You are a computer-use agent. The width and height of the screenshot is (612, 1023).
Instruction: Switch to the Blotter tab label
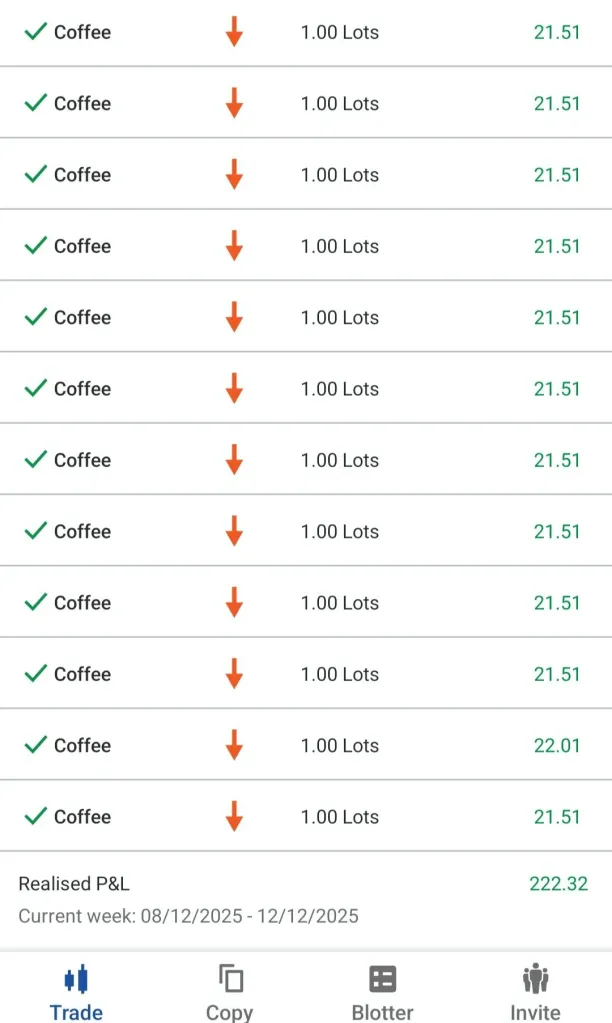pos(382,1011)
